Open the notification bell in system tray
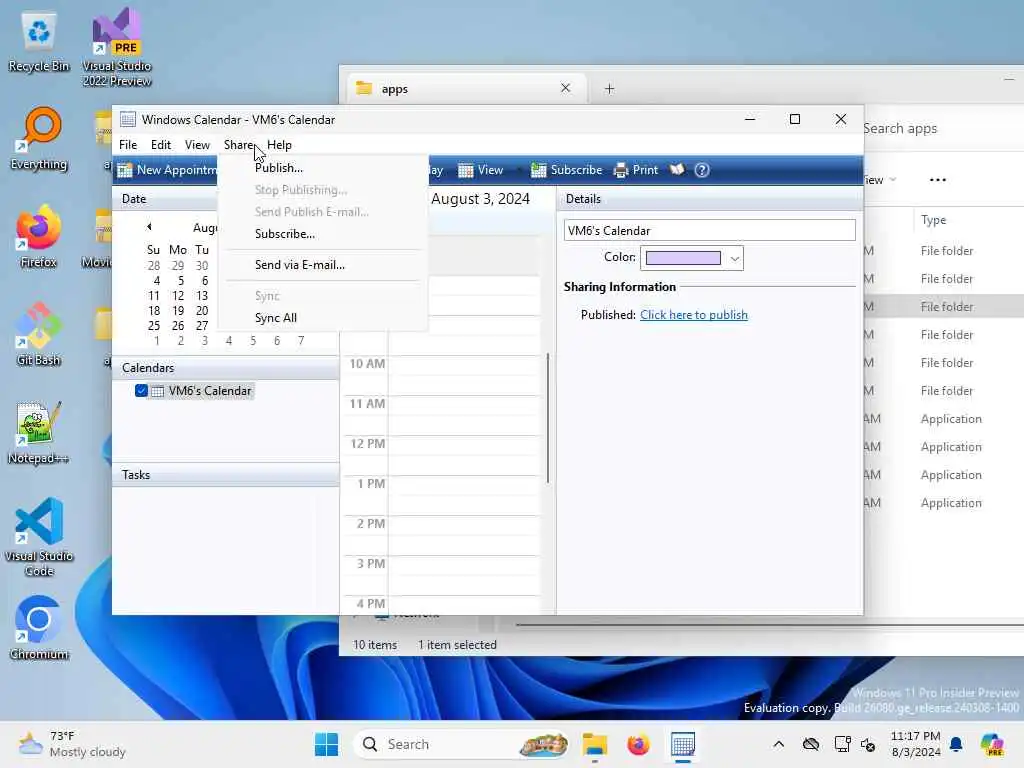The image size is (1024, 768). [956, 744]
